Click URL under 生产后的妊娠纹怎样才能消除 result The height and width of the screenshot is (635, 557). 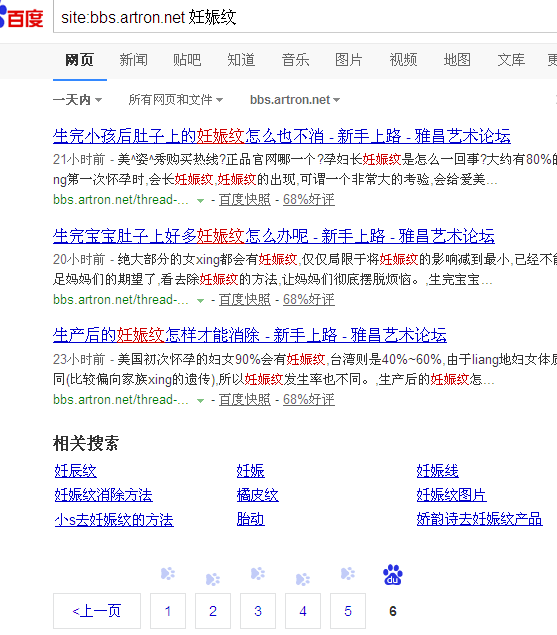click(x=121, y=400)
